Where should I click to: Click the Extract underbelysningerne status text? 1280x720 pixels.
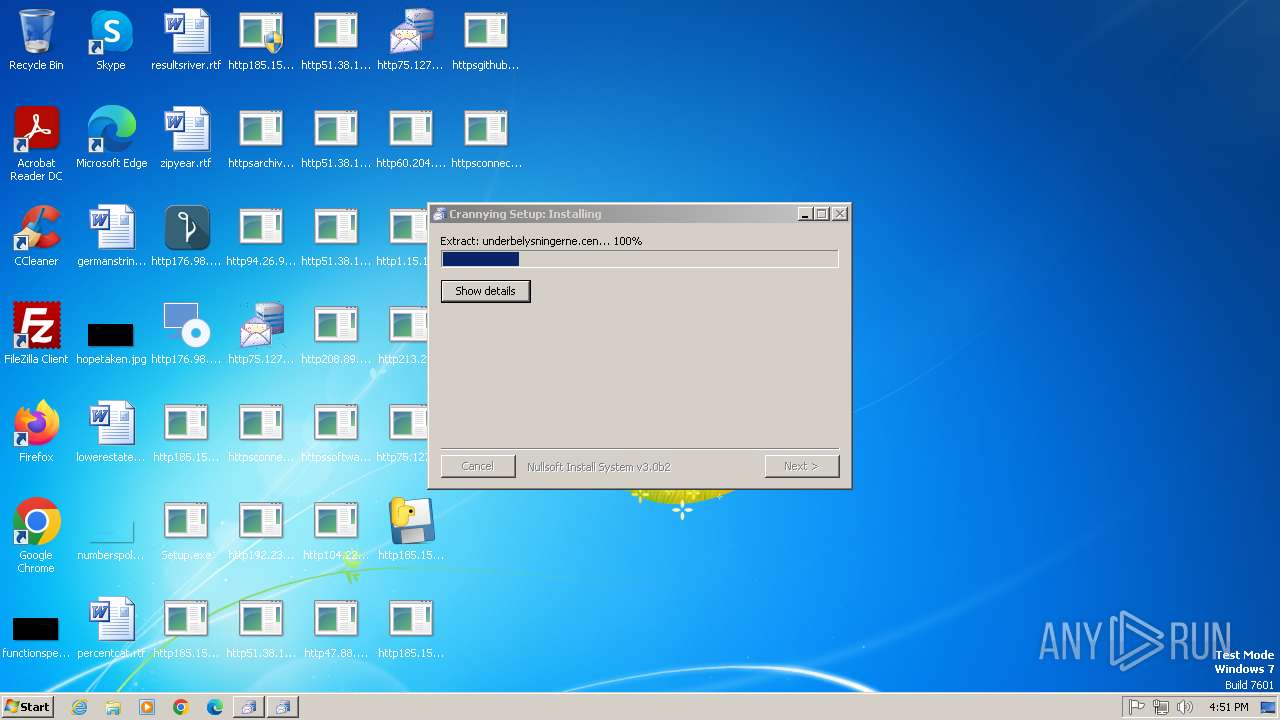coord(541,241)
